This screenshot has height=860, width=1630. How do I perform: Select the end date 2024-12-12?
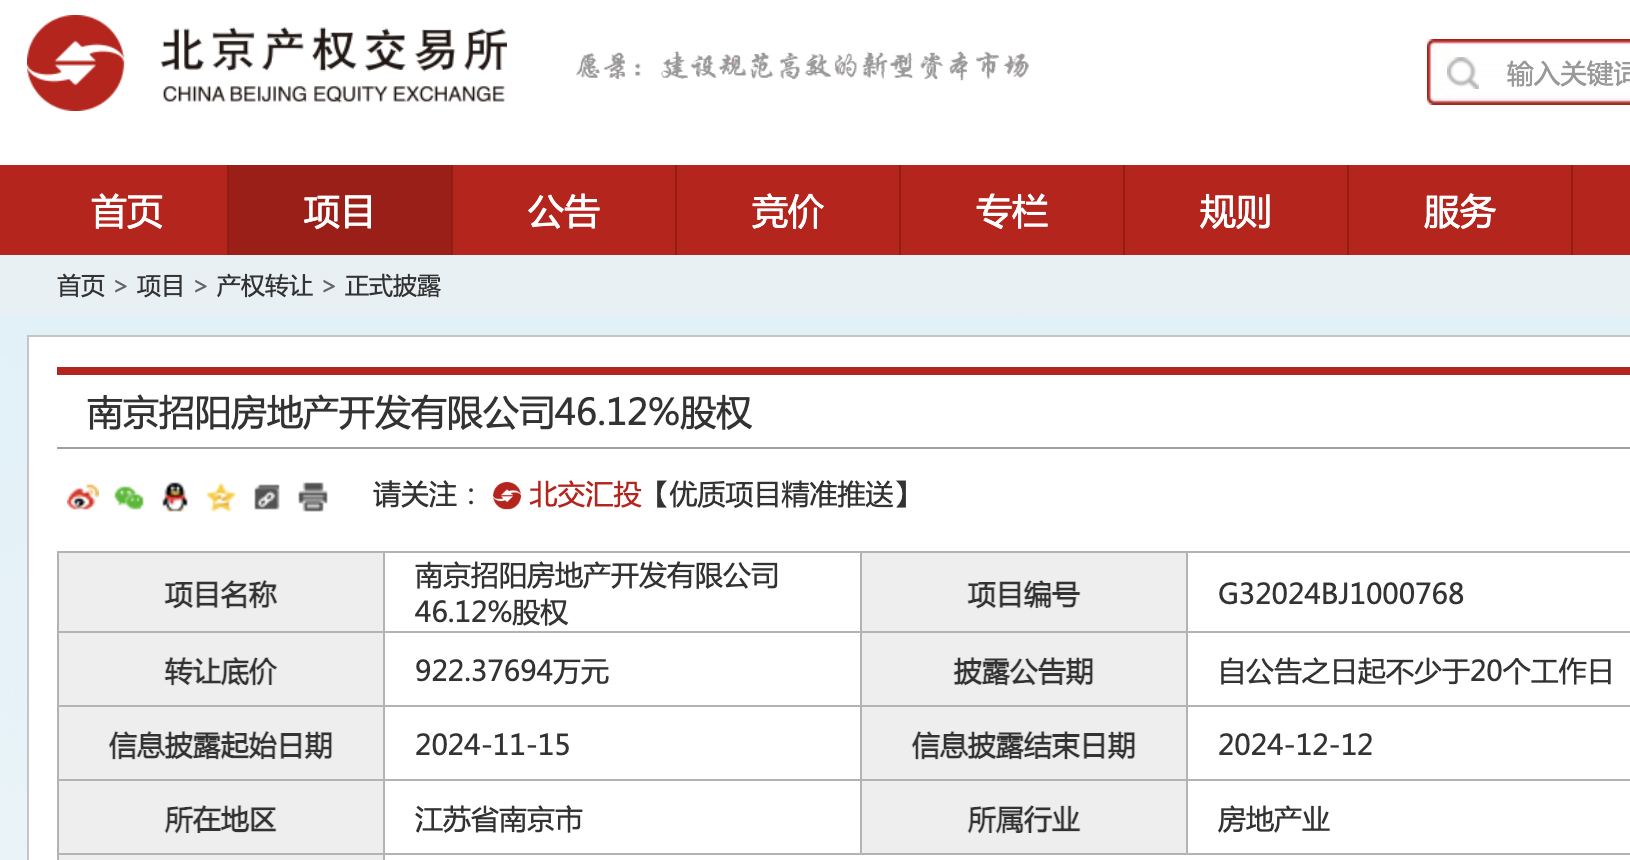[x=1295, y=745]
